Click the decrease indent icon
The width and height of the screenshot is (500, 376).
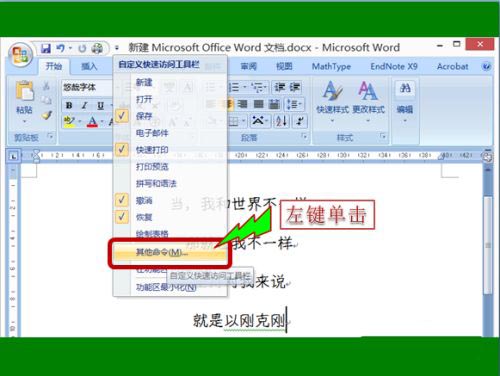click(279, 88)
